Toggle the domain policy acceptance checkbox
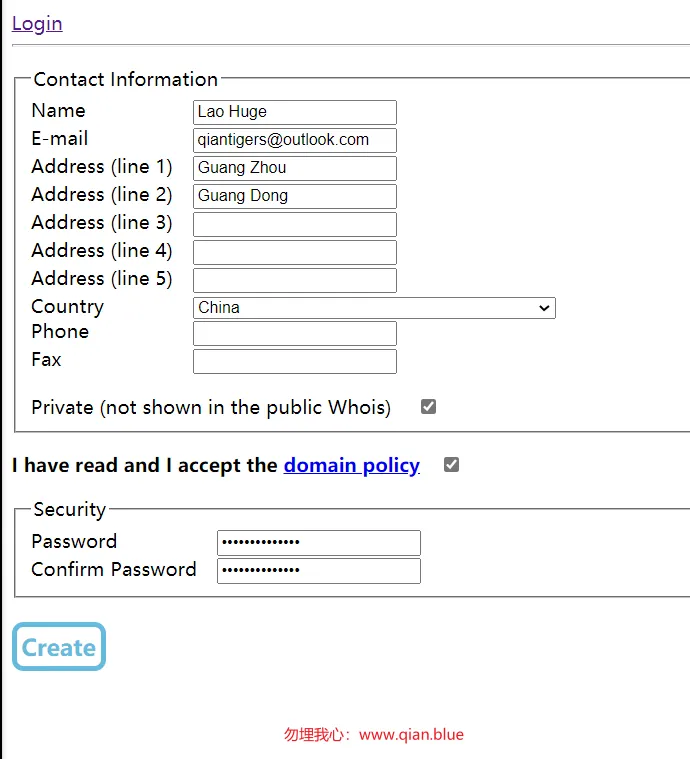The image size is (690, 759). (x=451, y=465)
